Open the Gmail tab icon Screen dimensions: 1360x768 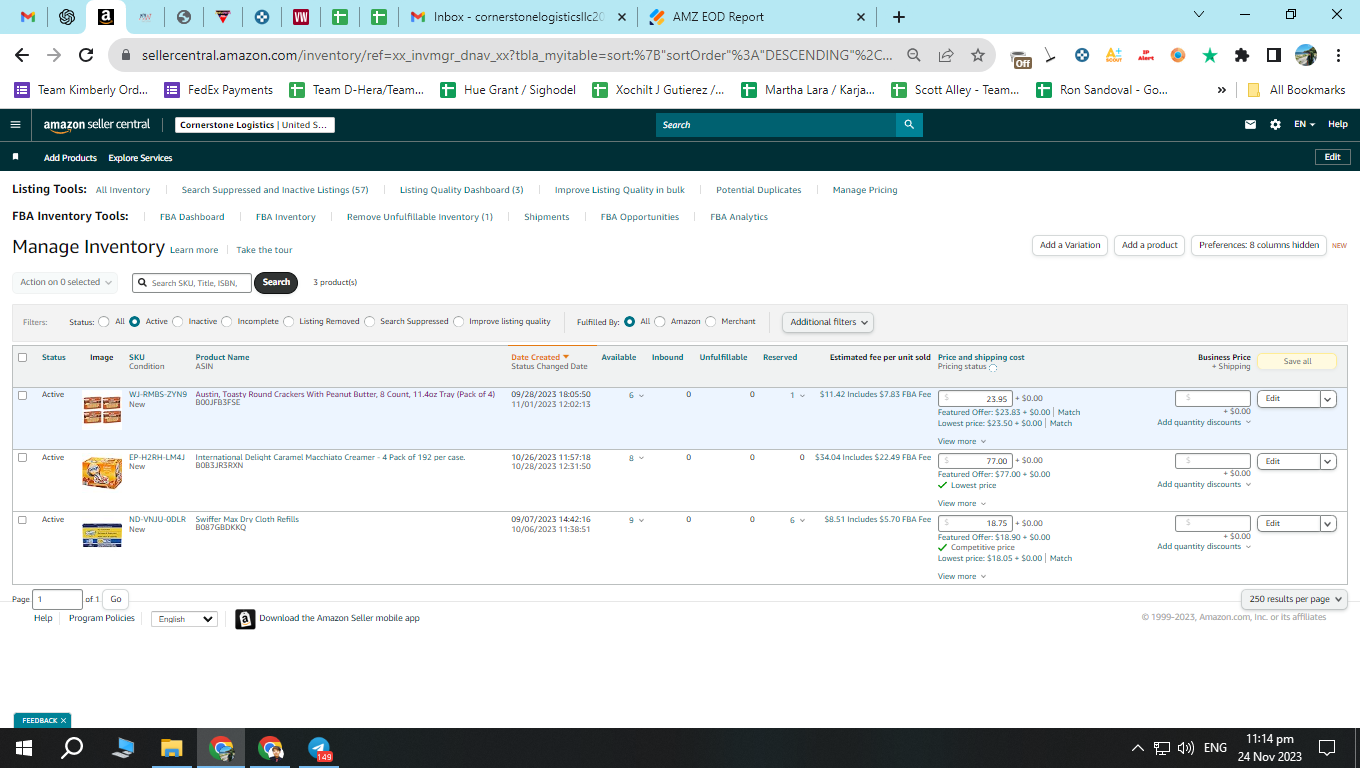28,17
